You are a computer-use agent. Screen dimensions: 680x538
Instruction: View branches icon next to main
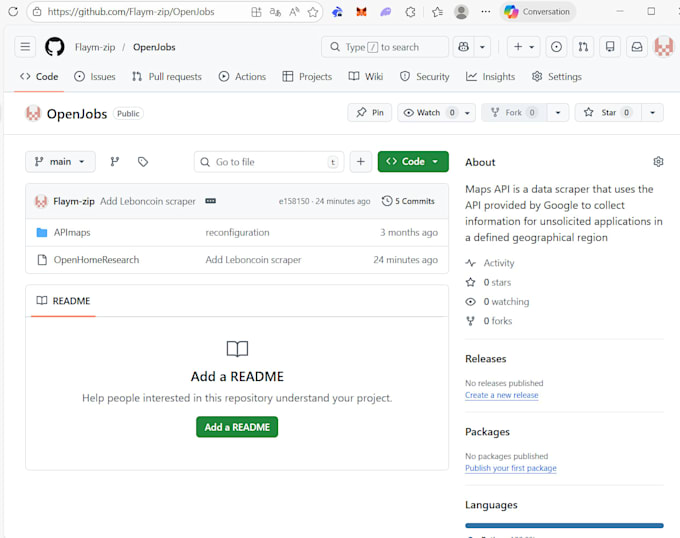point(114,162)
